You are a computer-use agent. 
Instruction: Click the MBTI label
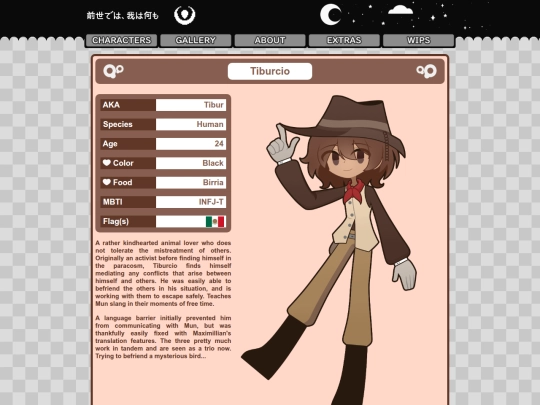112,202
